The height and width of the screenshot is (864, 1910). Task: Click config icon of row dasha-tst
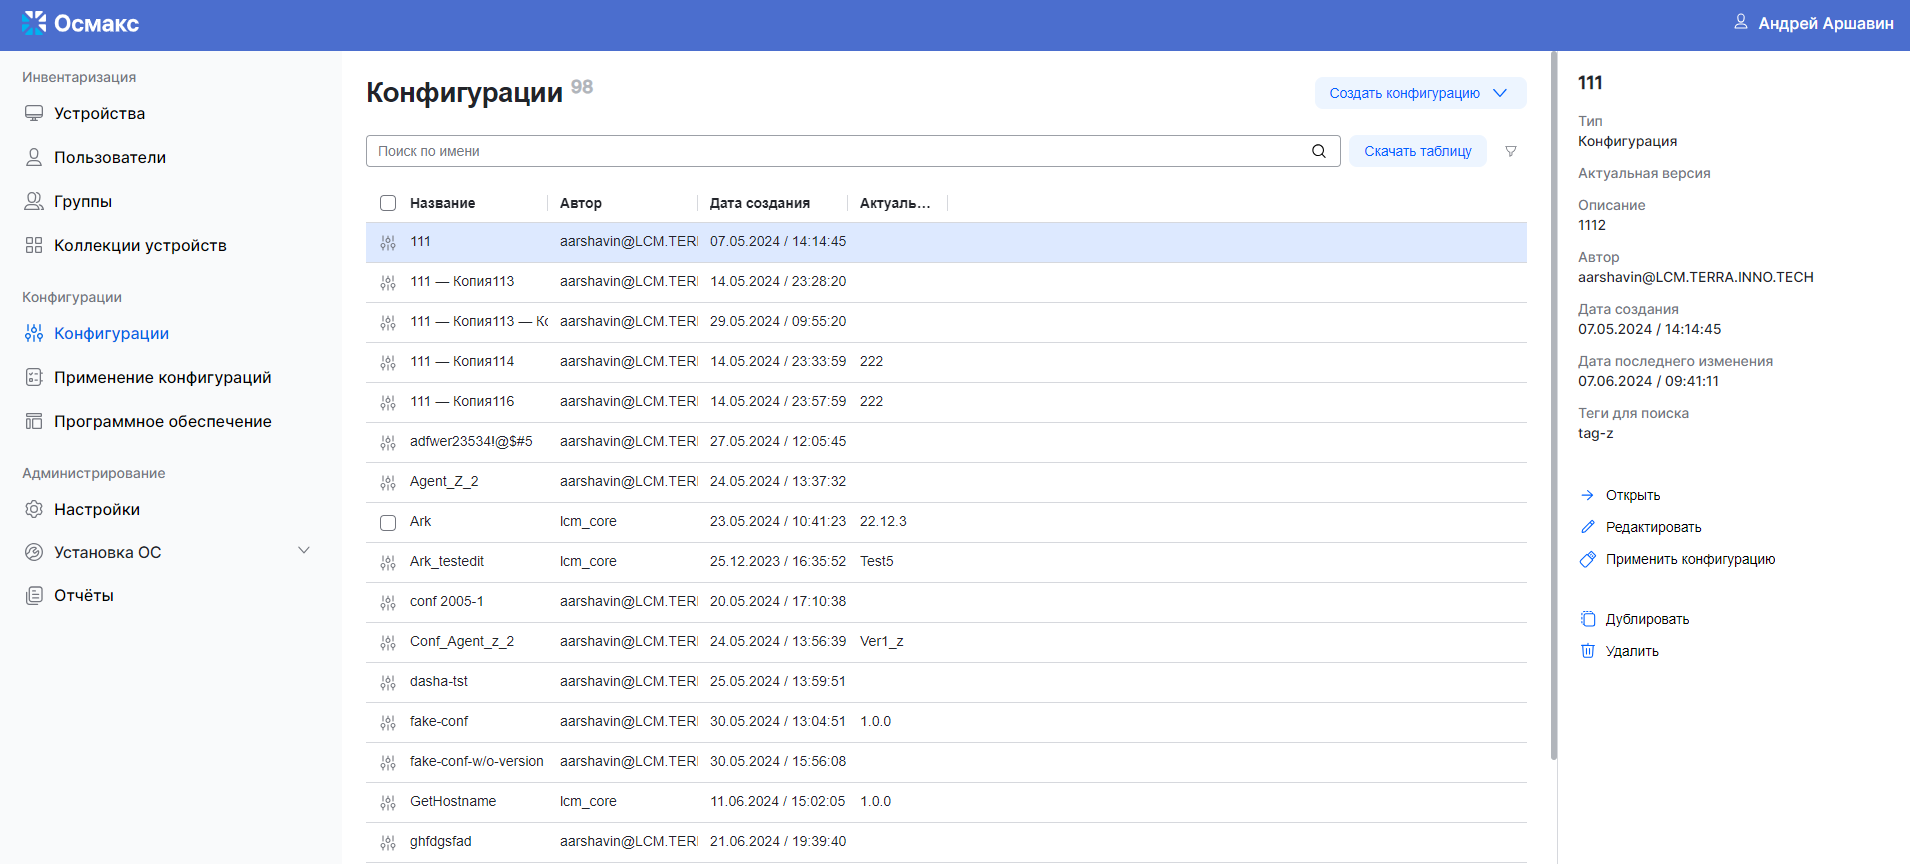click(x=388, y=682)
